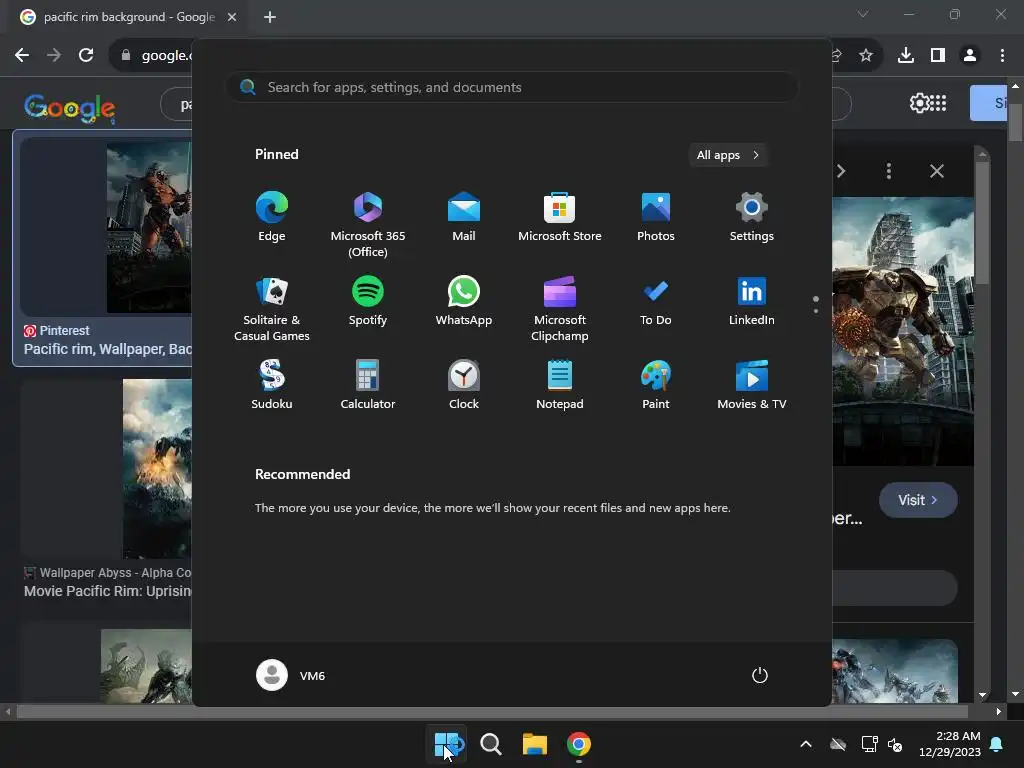Launch Spotify from Start menu
The image size is (1024, 768).
368,301
